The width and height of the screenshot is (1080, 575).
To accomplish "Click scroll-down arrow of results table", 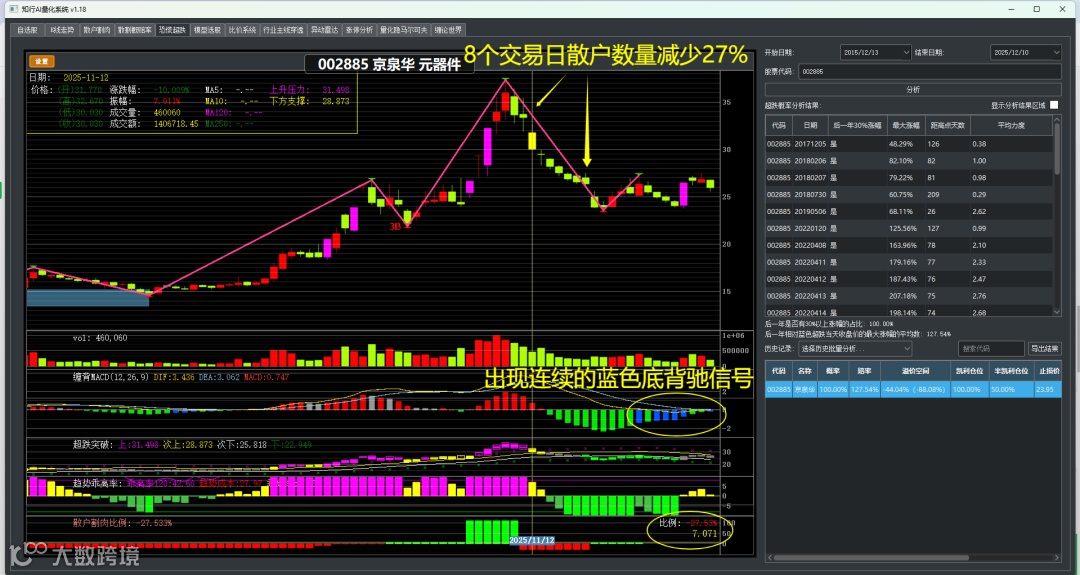I will point(1057,312).
